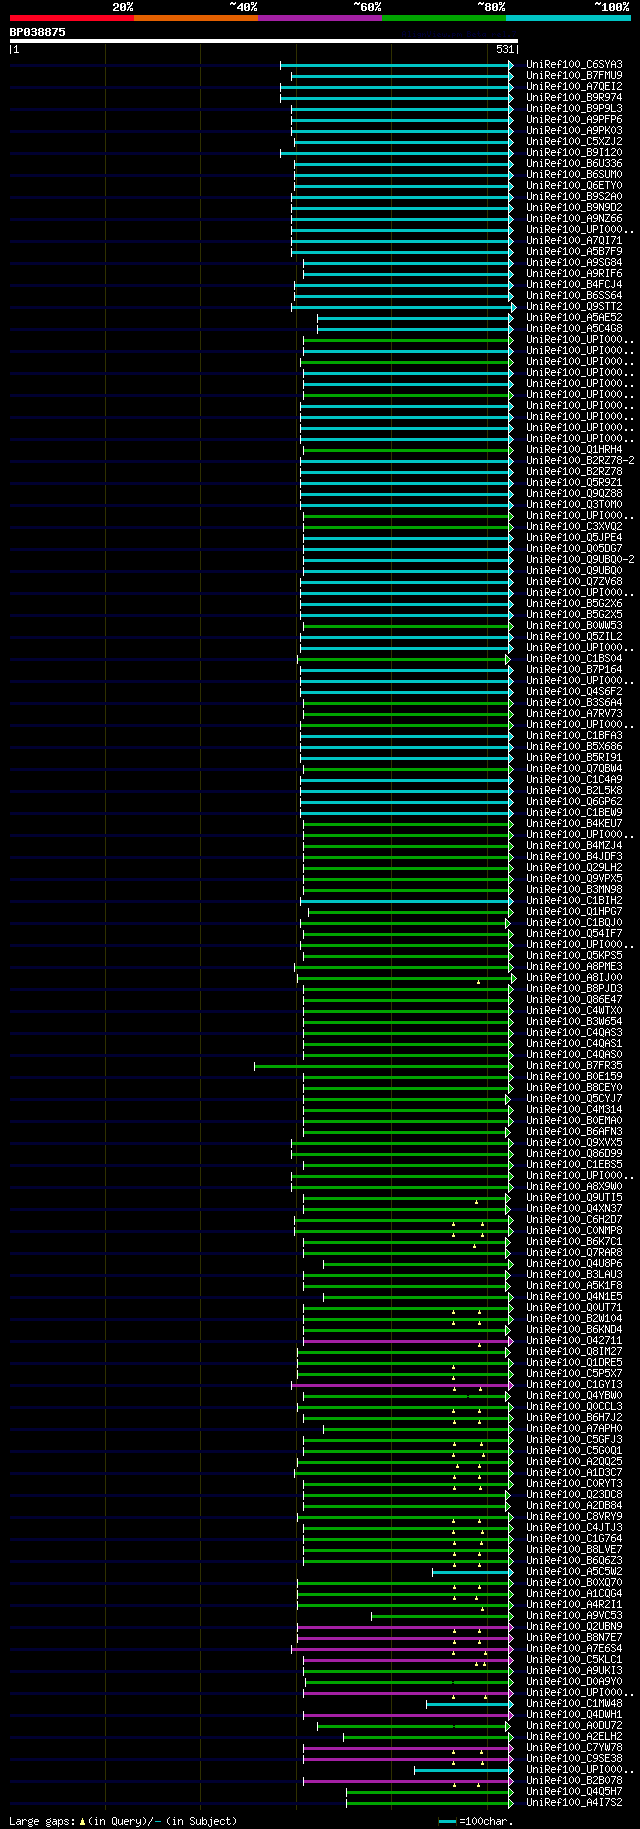Select the query name BP038875
This screenshot has width=640, height=1829.
[38, 32]
